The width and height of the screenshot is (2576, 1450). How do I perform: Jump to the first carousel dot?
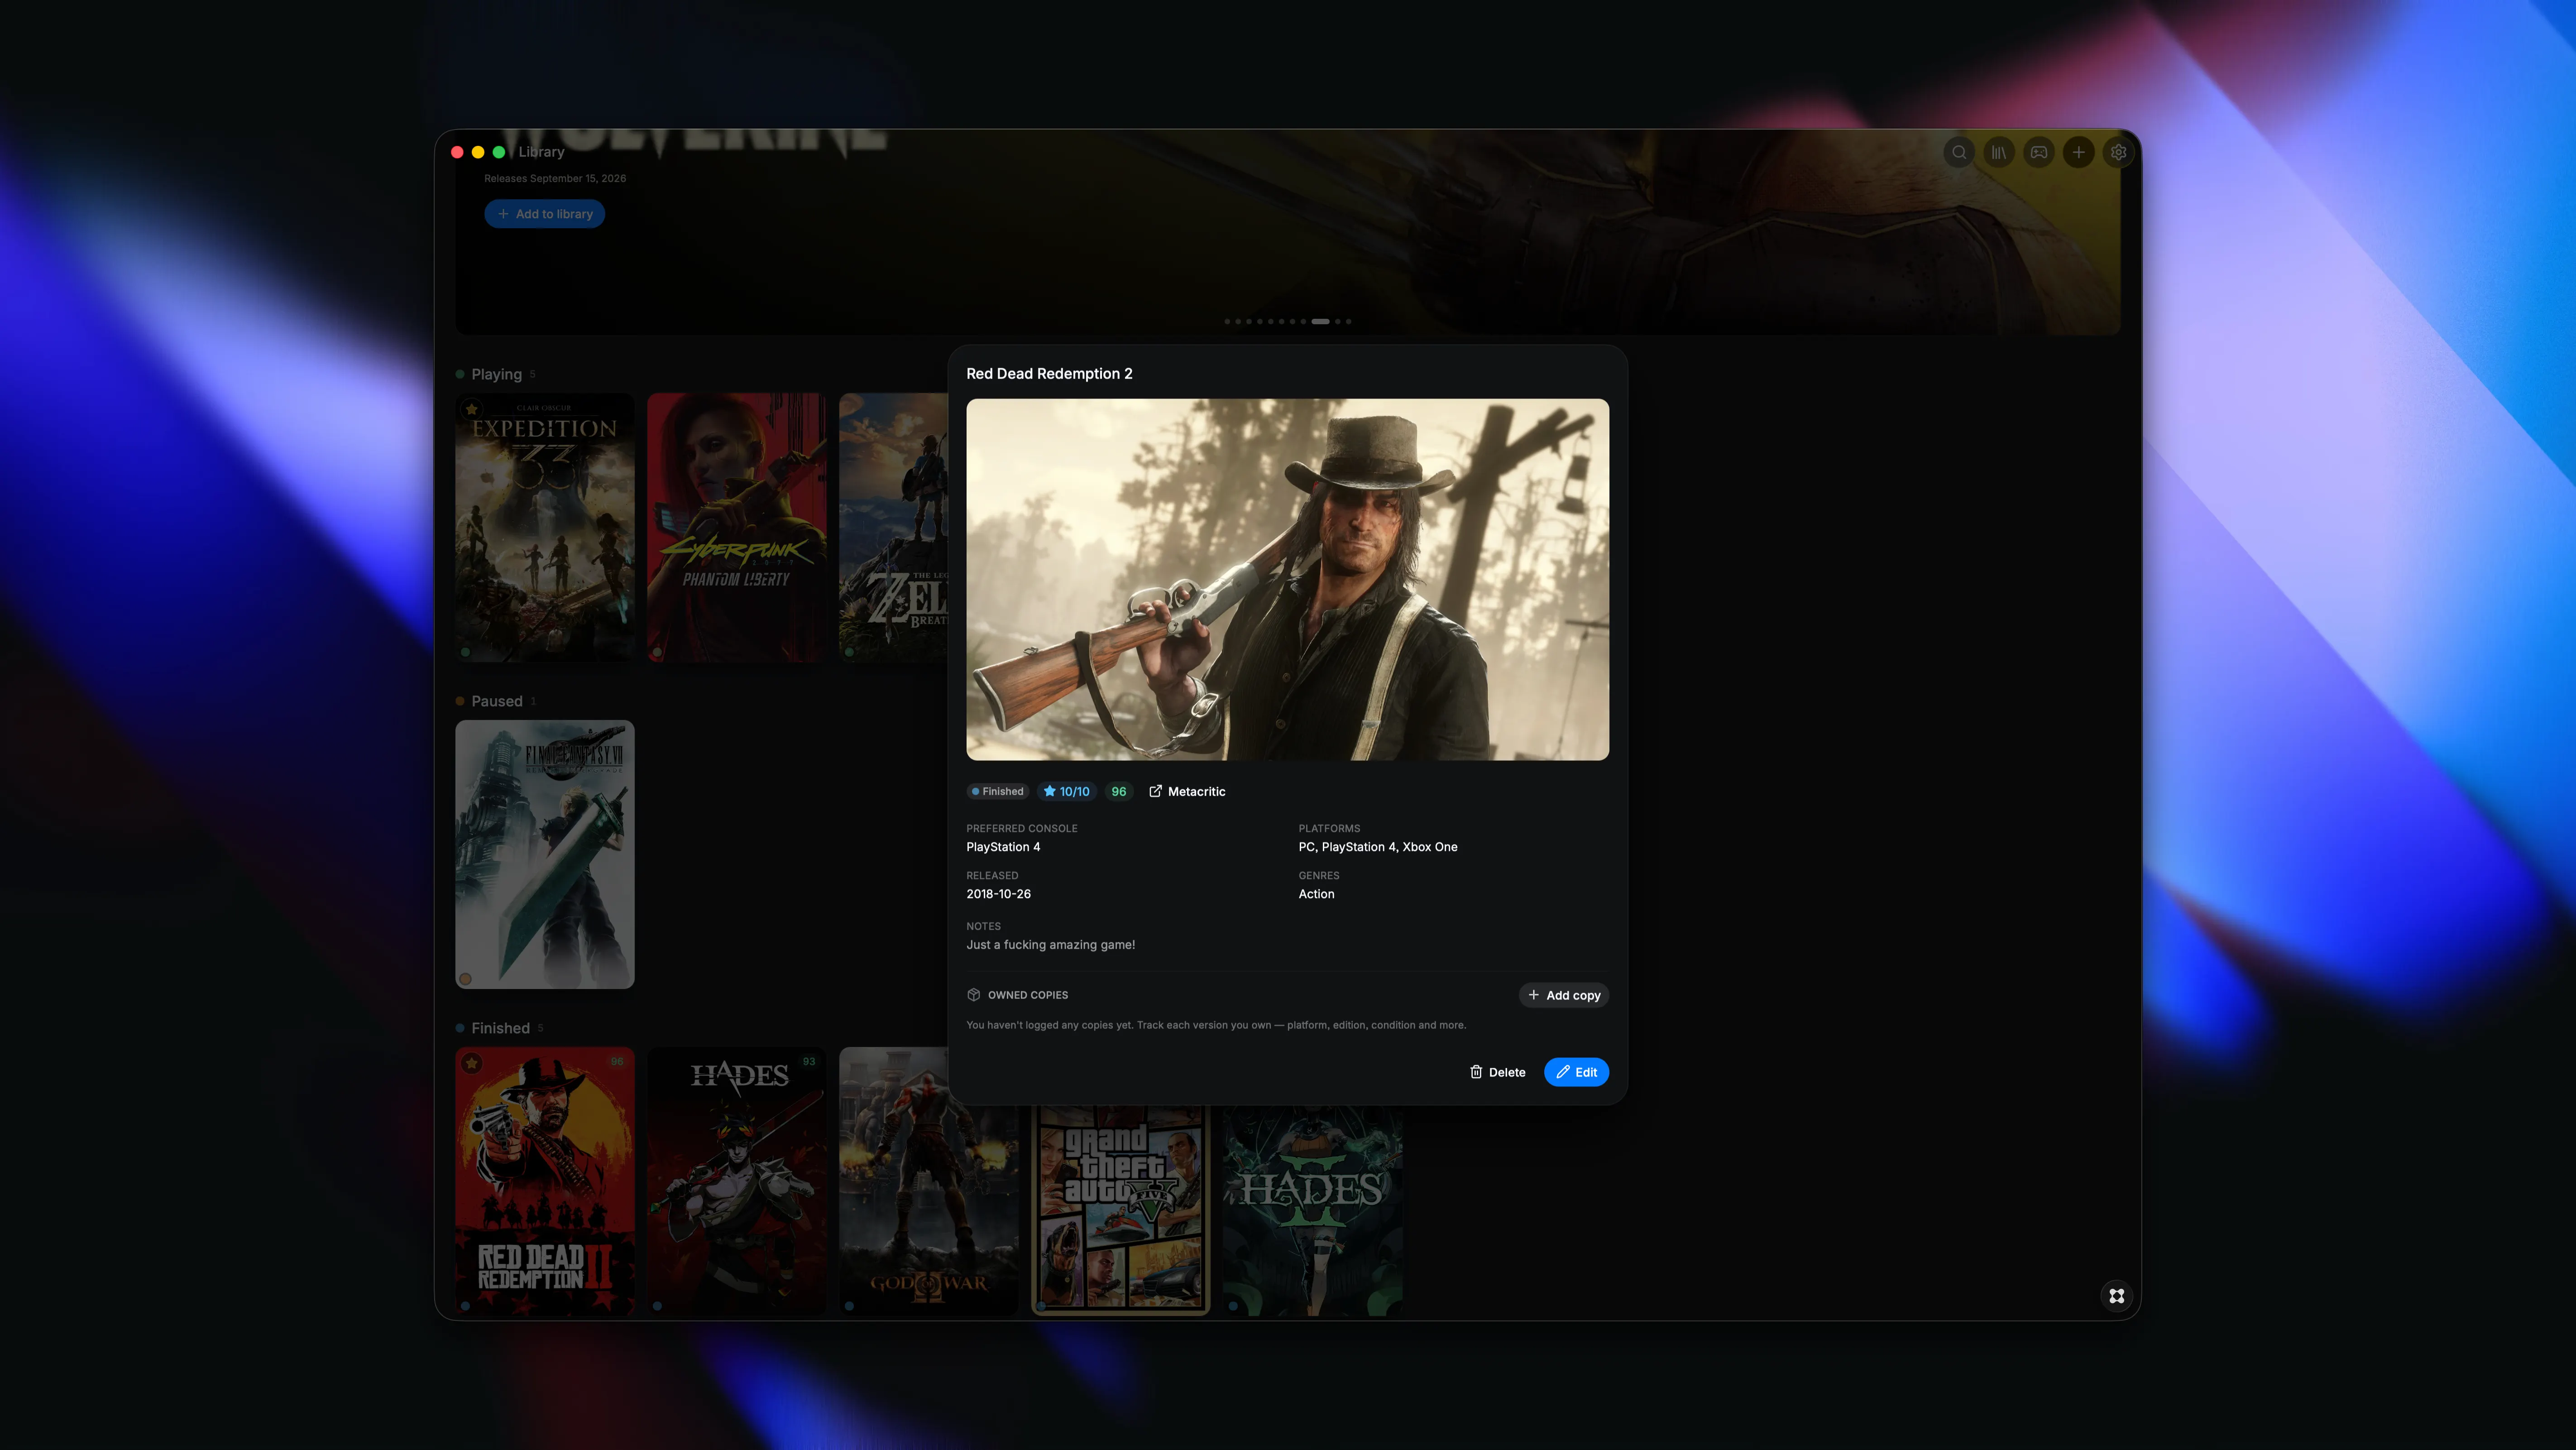coord(1227,321)
